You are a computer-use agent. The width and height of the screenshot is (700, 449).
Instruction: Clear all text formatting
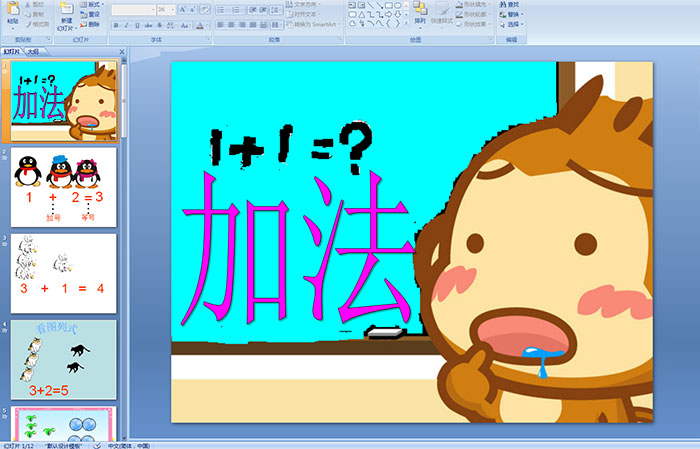pos(205,9)
